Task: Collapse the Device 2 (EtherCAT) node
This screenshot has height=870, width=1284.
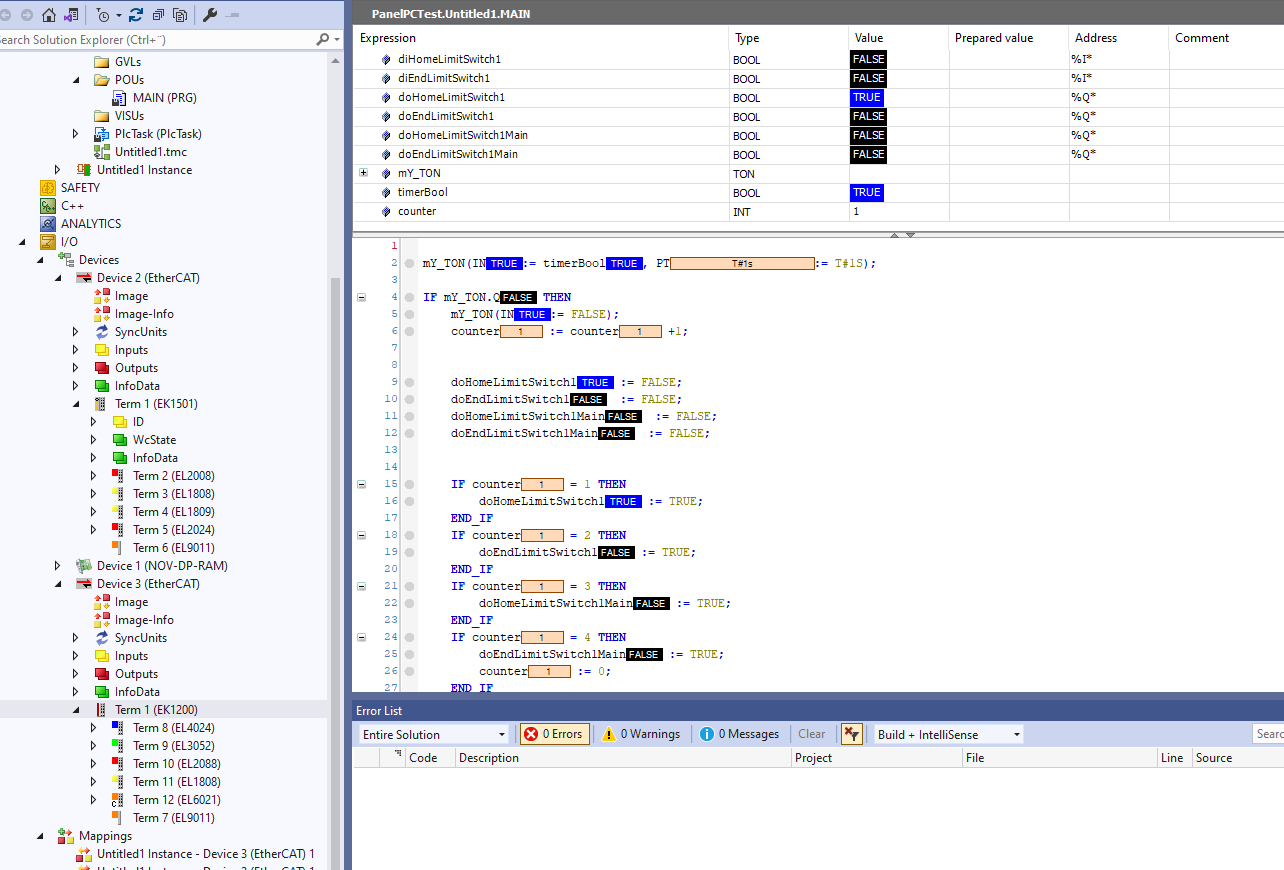Action: click(x=60, y=277)
